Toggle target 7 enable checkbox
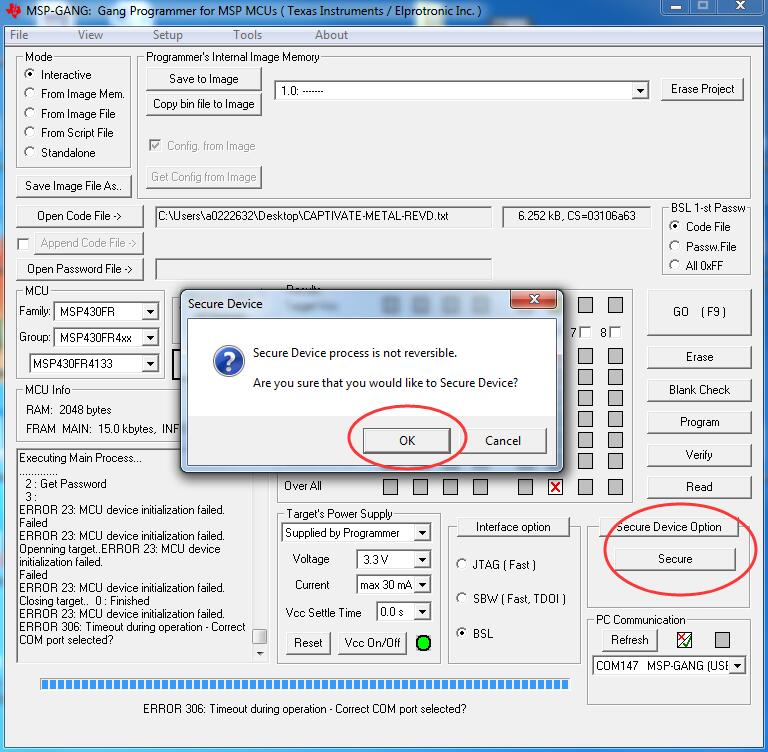The width and height of the screenshot is (768, 752). coord(585,332)
